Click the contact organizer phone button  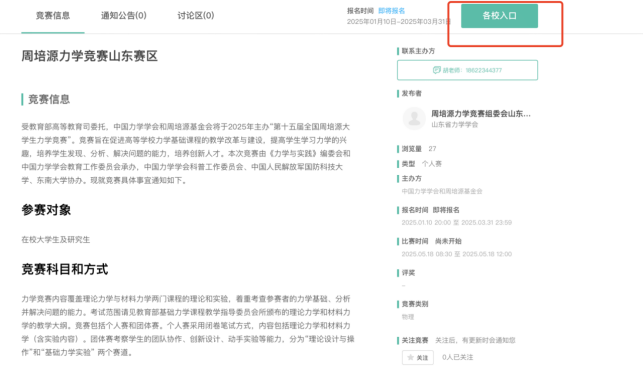click(467, 70)
